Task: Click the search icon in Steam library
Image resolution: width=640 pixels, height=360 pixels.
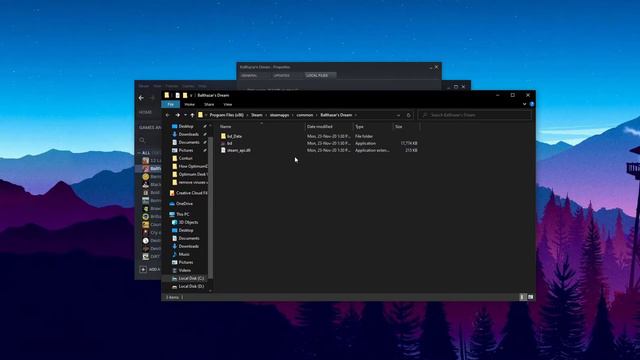Action: tap(142, 140)
